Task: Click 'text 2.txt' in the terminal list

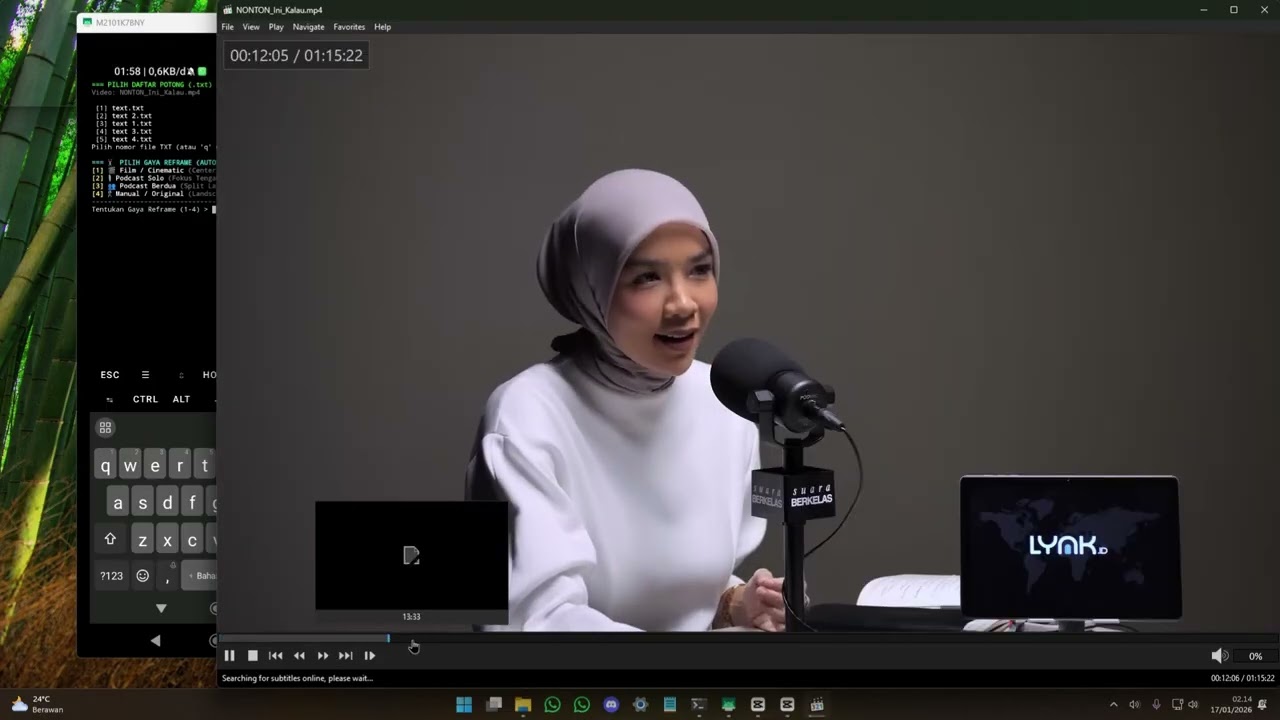Action: click(131, 116)
